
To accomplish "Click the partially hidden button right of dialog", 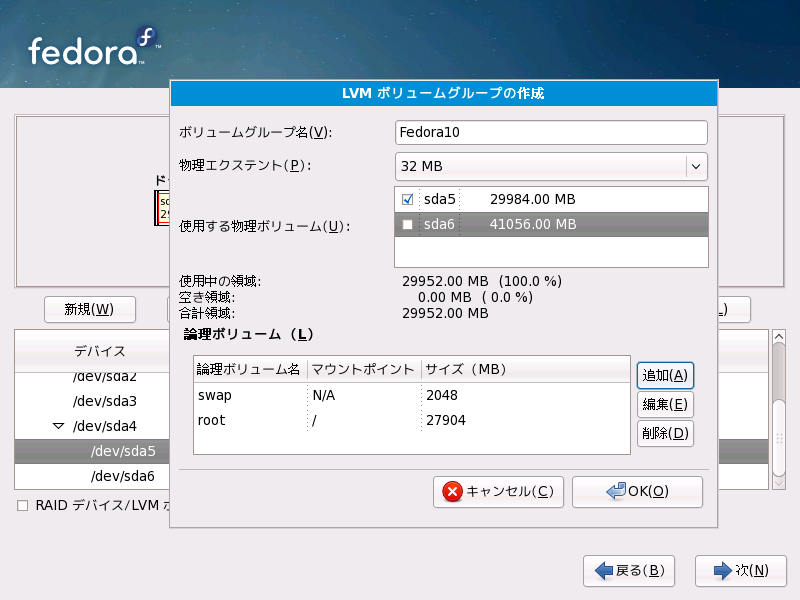I will 734,310.
